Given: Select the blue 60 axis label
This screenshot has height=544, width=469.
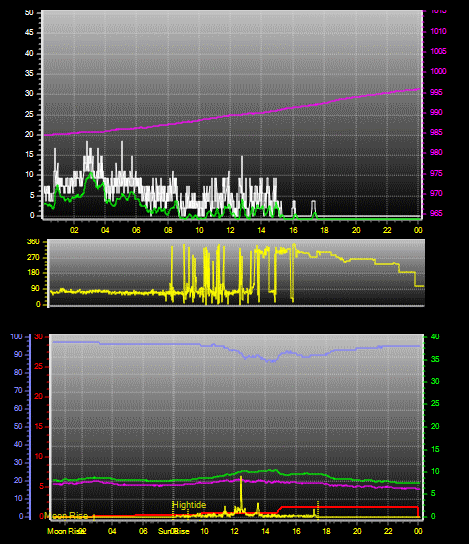Looking at the screenshot, I should pos(18,408).
